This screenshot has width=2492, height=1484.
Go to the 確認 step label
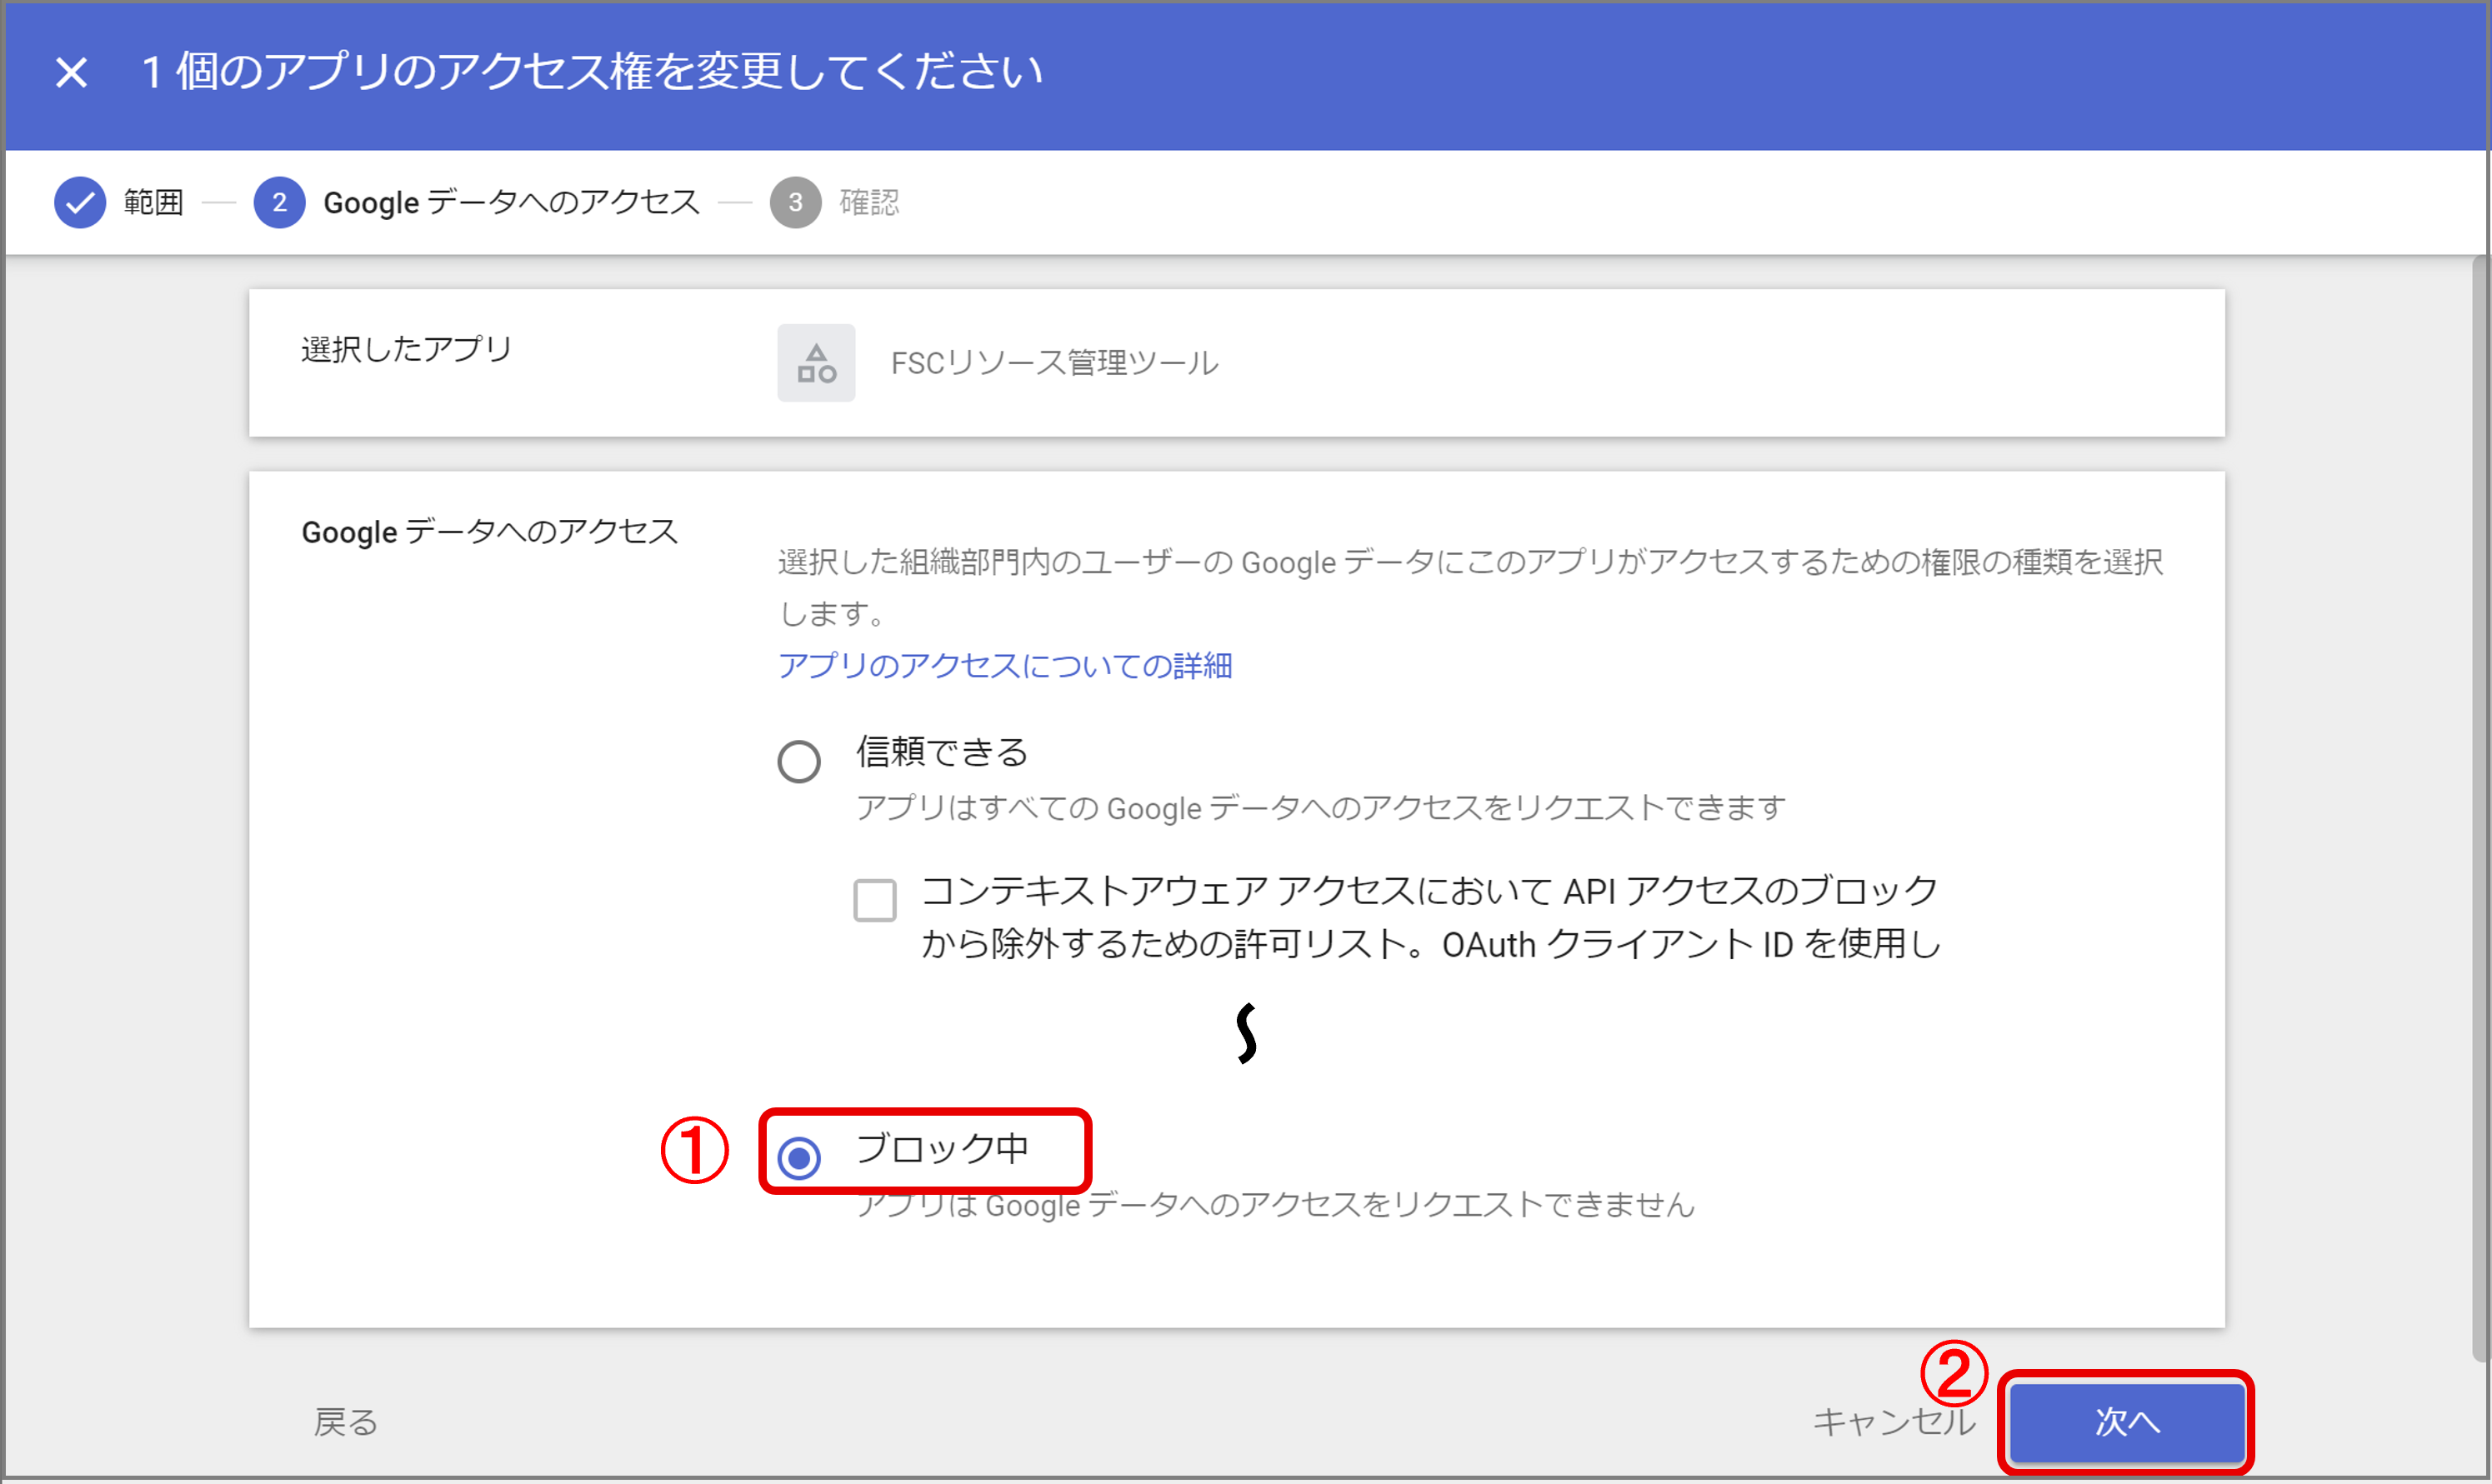pyautogui.click(x=869, y=202)
